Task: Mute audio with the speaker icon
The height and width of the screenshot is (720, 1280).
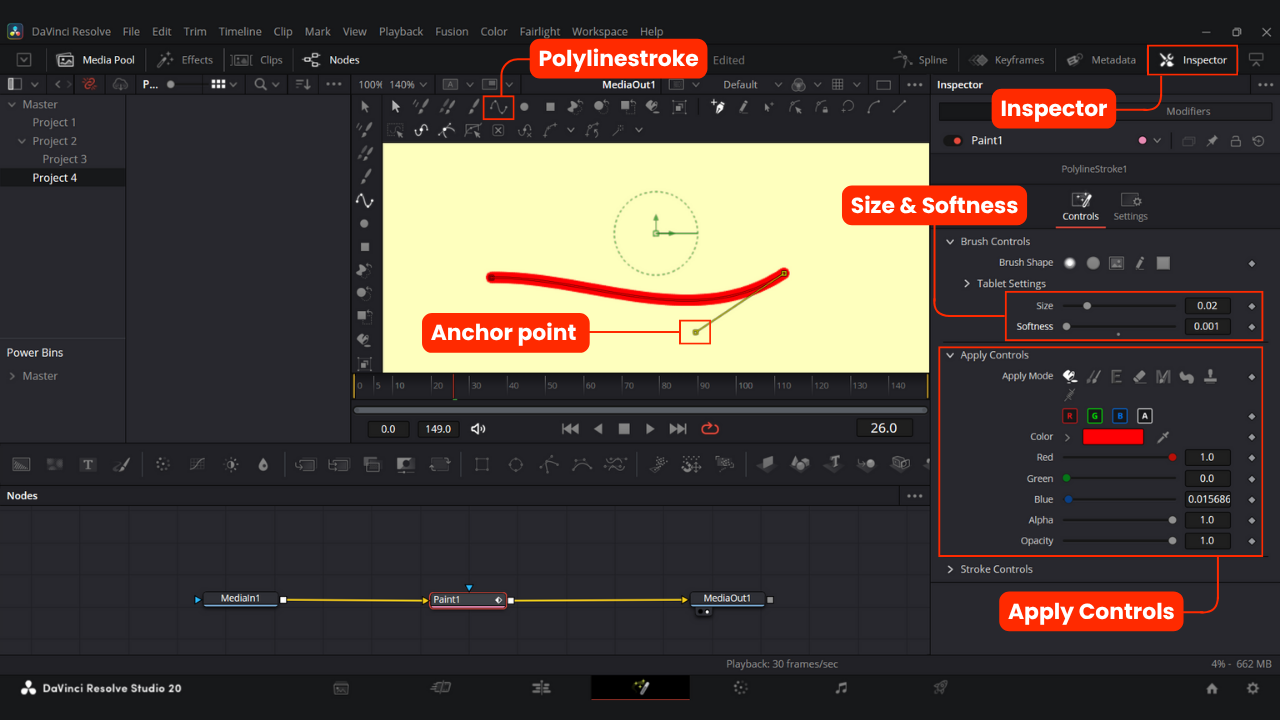Action: coord(478,429)
